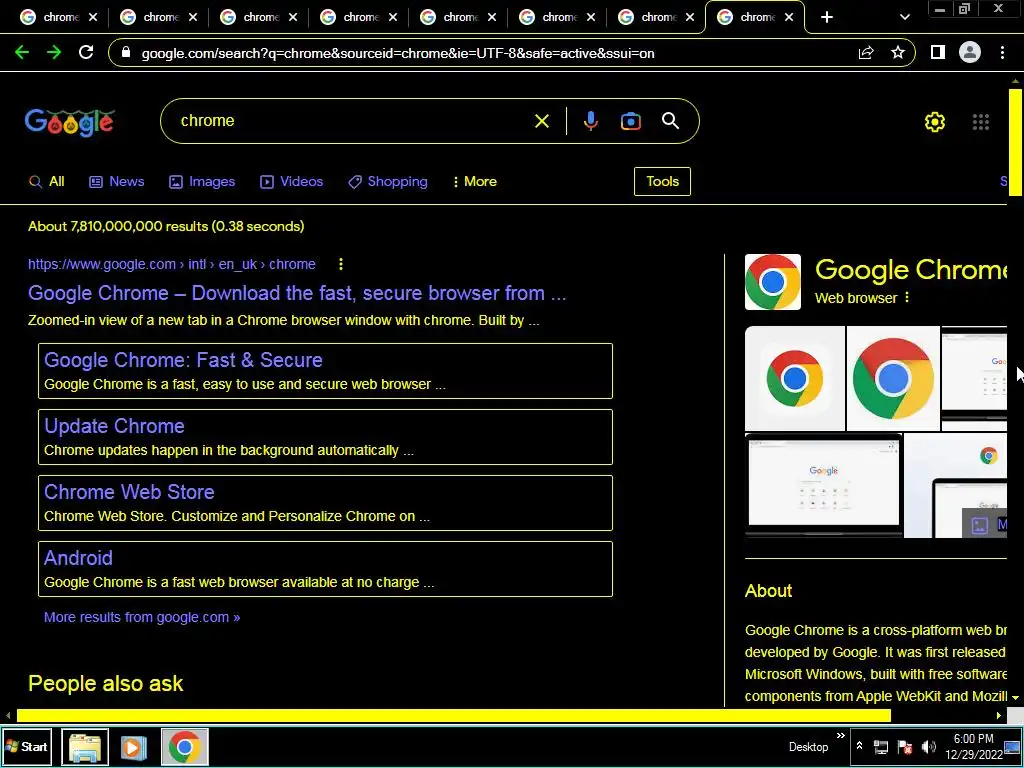This screenshot has height=768, width=1024.
Task: Click the Chrome taskbar icon
Action: point(184,746)
